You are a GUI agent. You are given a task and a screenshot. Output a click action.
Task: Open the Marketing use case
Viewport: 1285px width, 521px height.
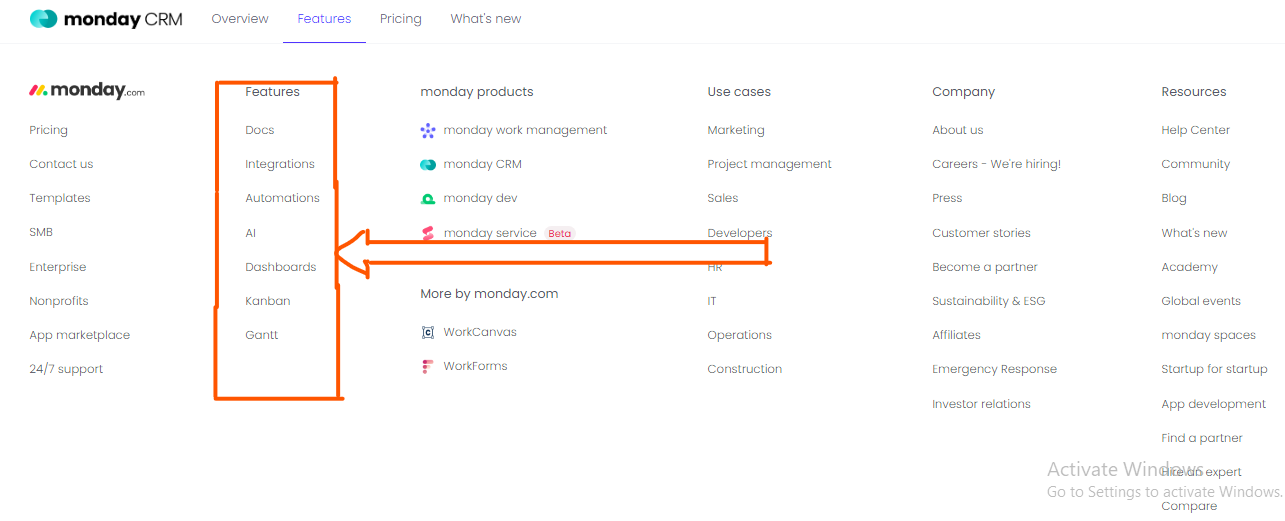(x=736, y=130)
